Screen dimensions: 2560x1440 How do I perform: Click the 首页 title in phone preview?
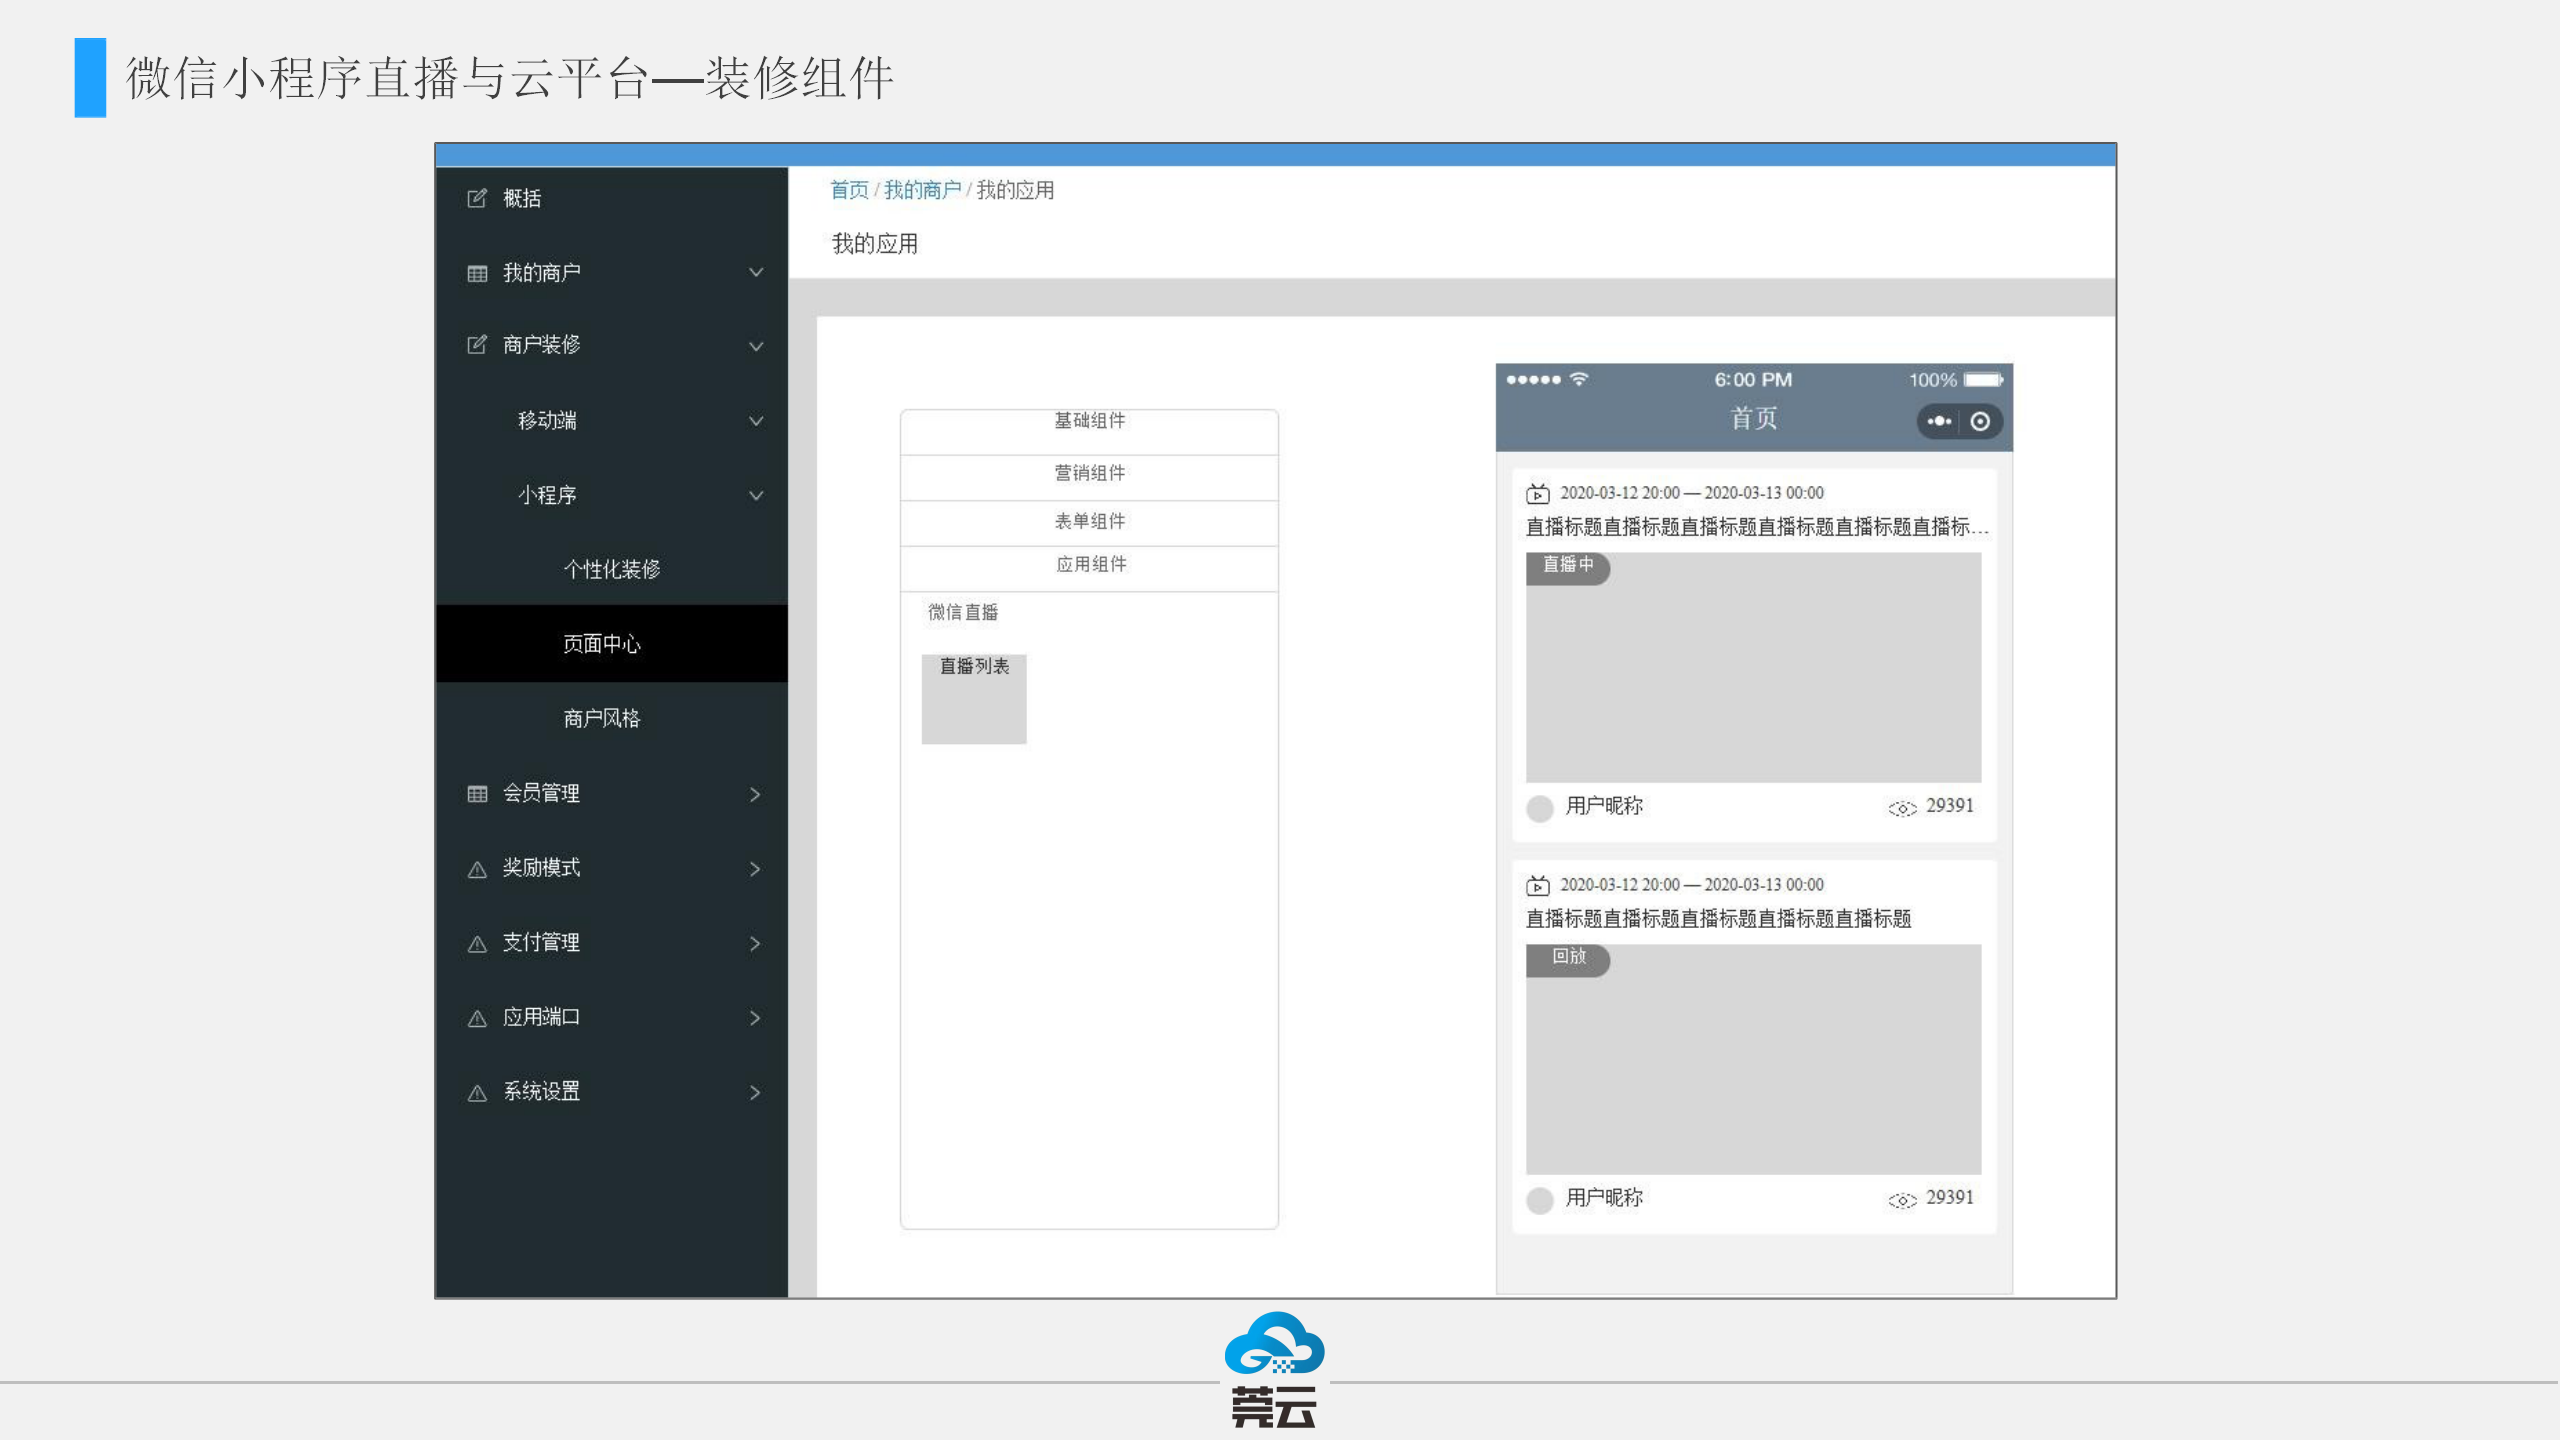1754,418
